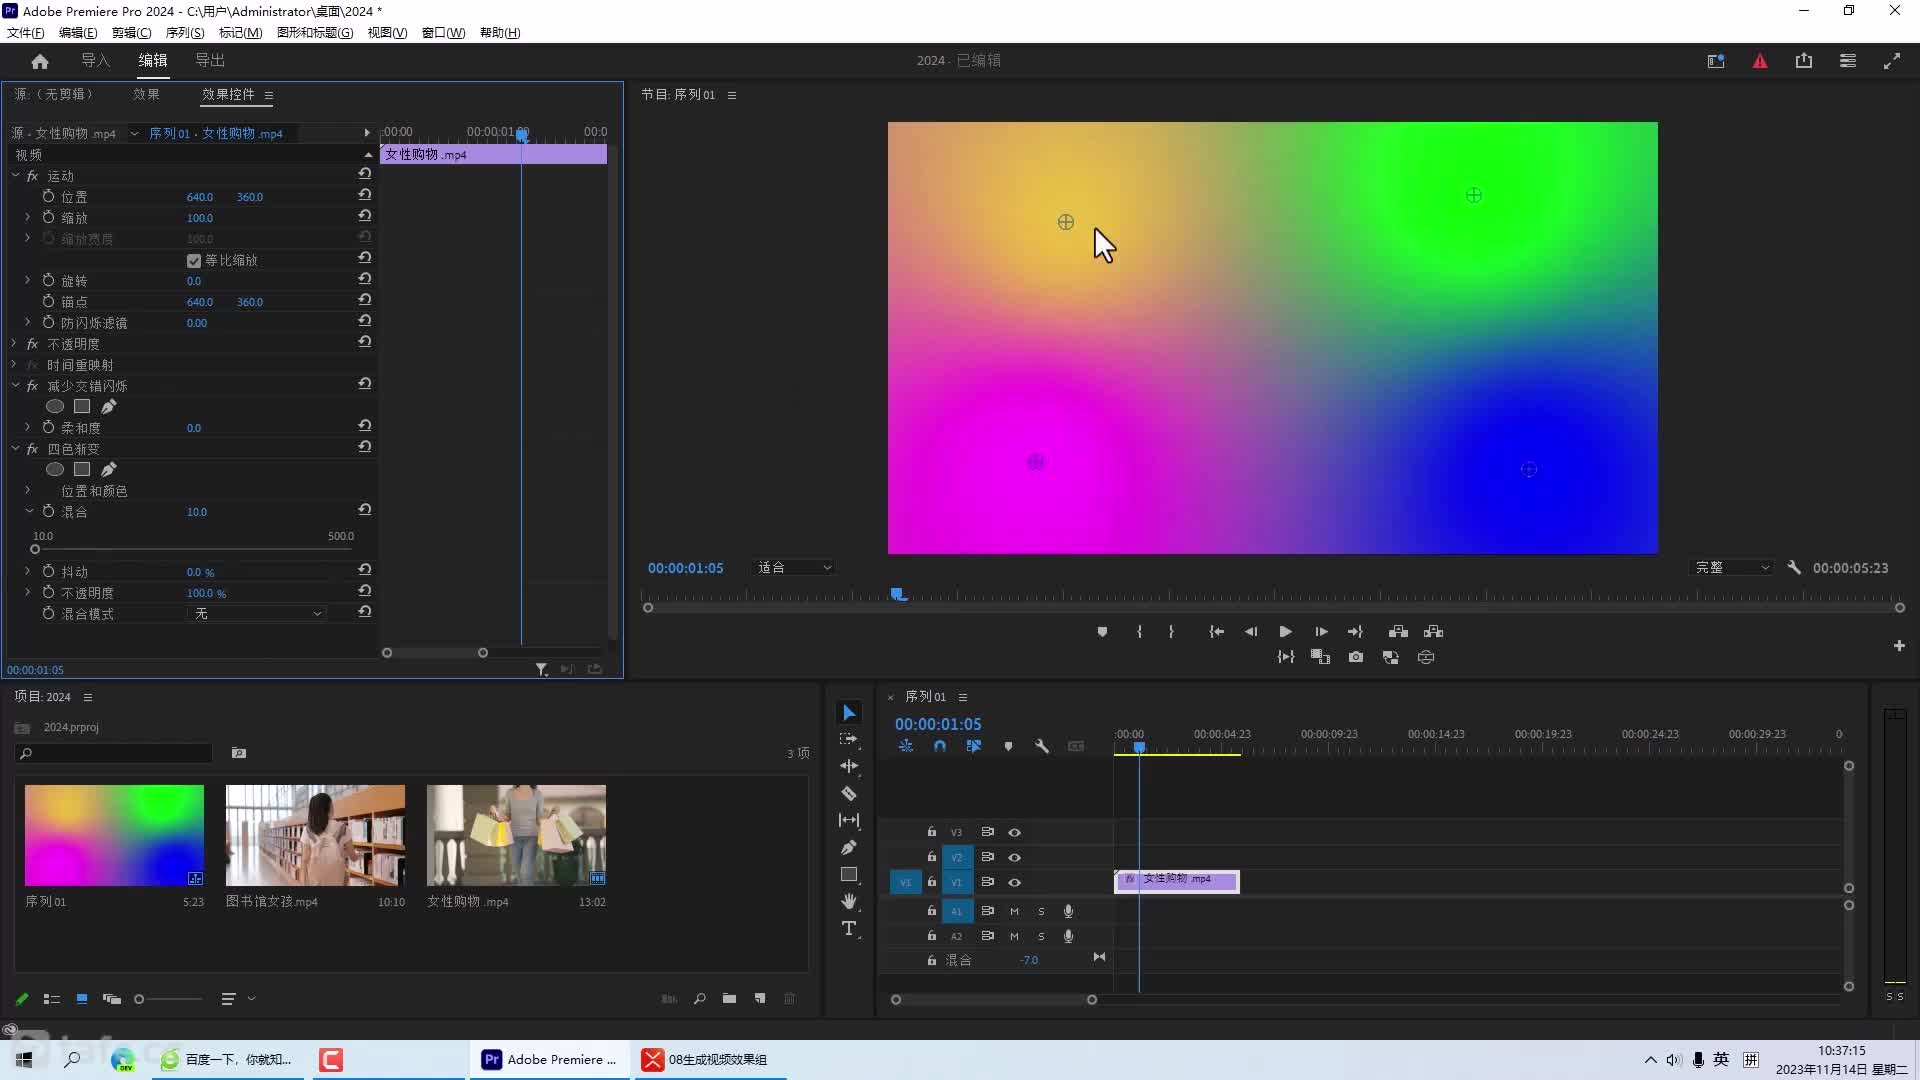Click the 混合 slider handle

35,549
